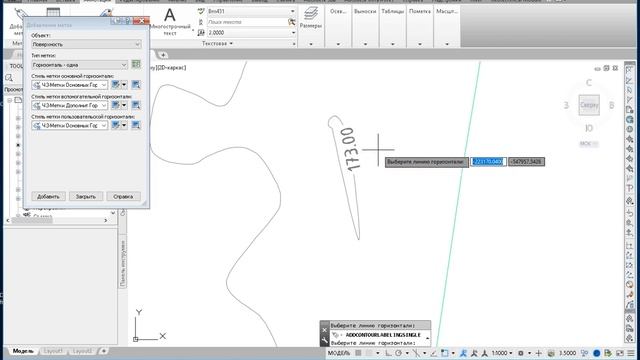Pick the user contour label style from the drawing
The image size is (640, 360).
click(136, 125)
